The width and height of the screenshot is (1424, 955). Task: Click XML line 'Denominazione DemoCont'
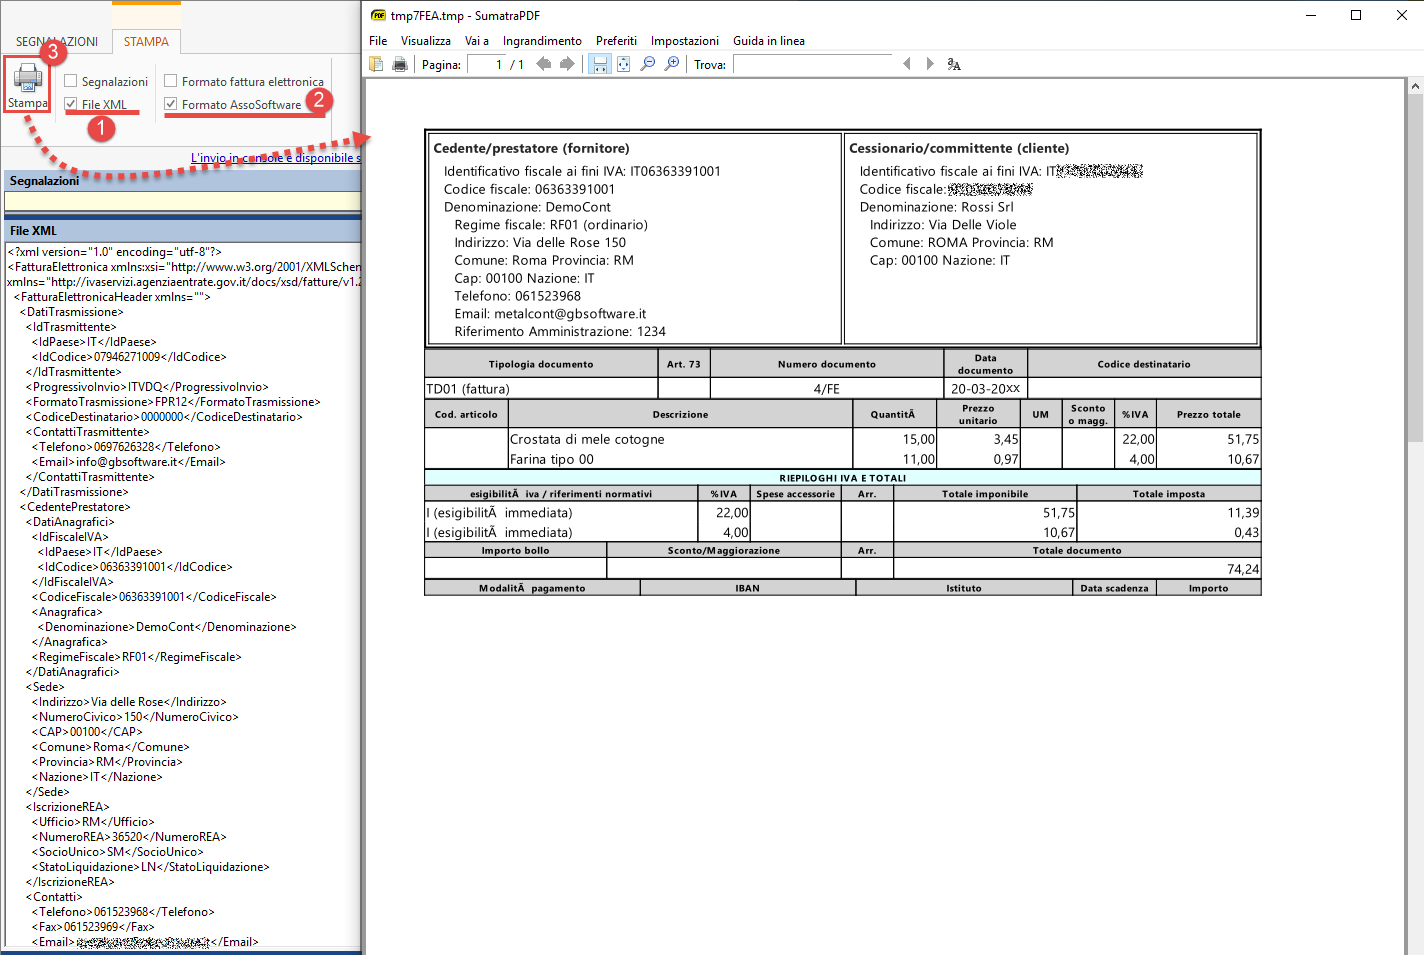[x=167, y=627]
